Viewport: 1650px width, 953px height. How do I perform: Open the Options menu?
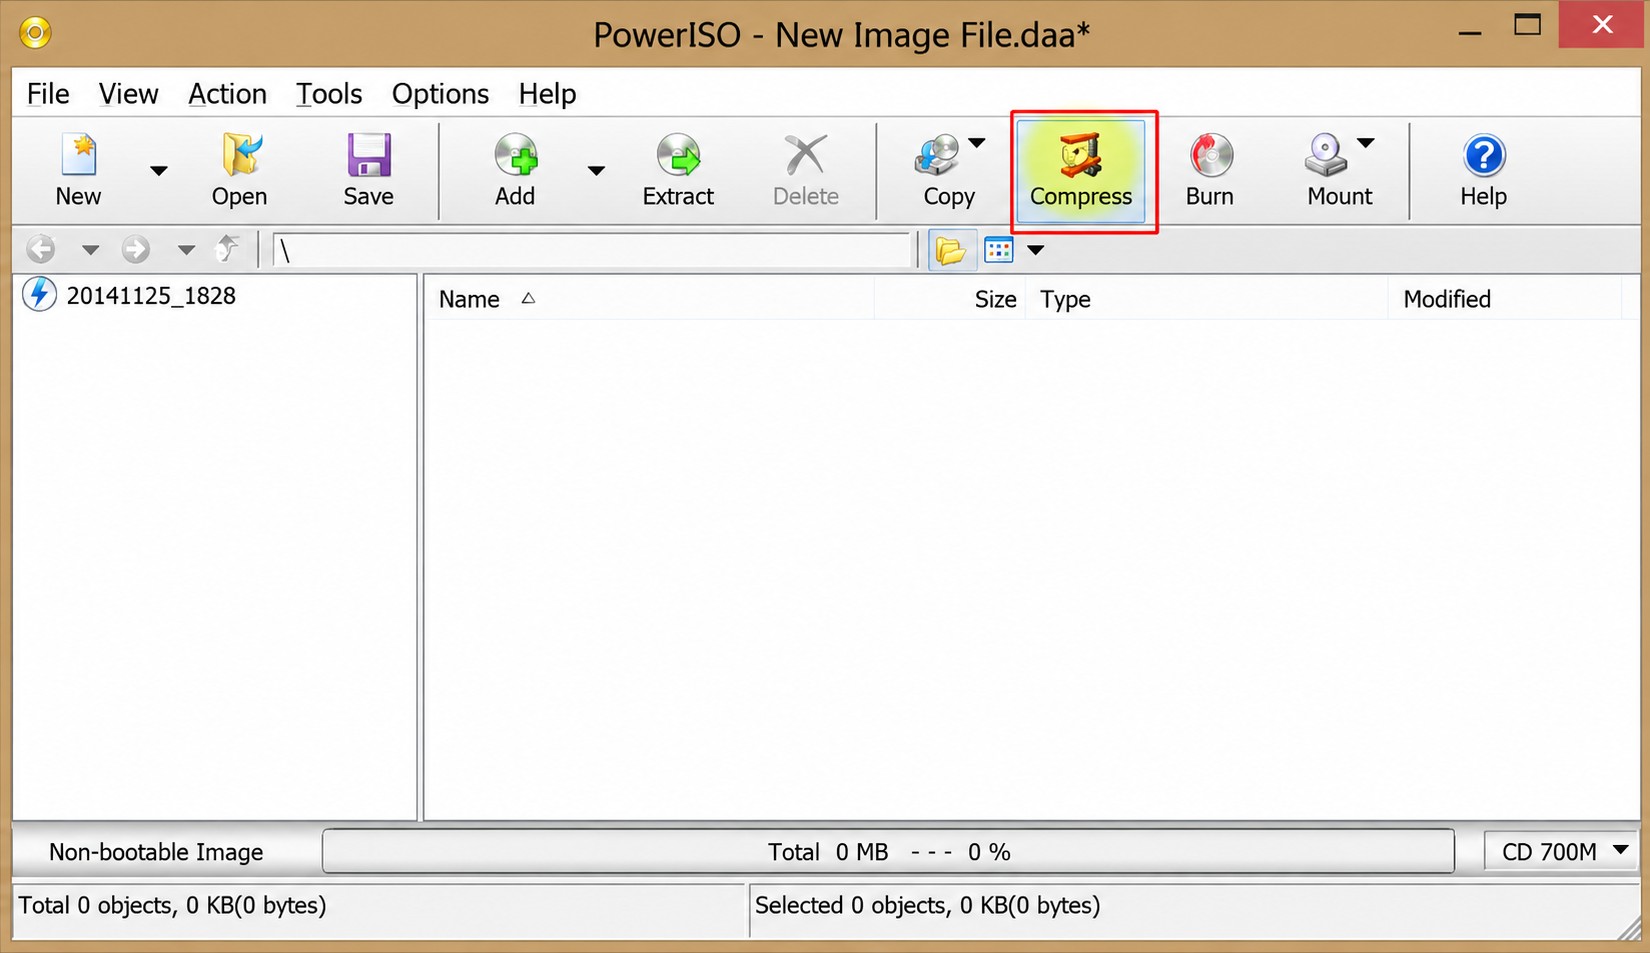(x=441, y=94)
